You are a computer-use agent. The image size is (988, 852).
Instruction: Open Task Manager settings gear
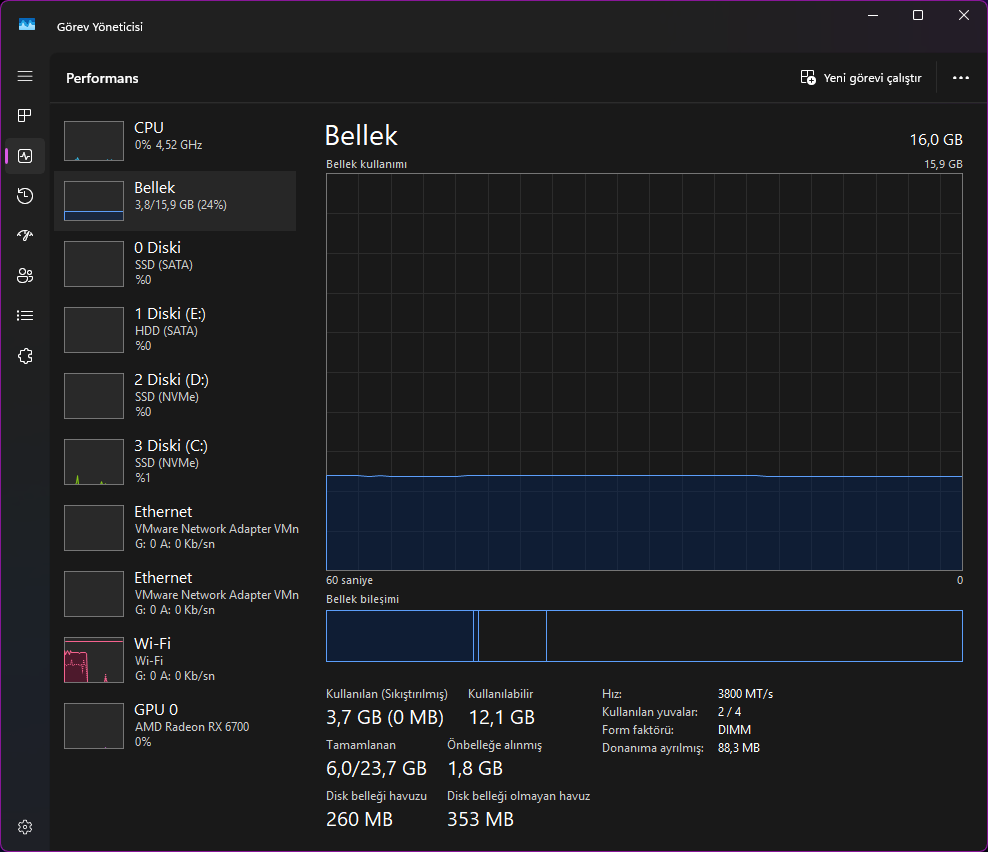click(x=25, y=827)
